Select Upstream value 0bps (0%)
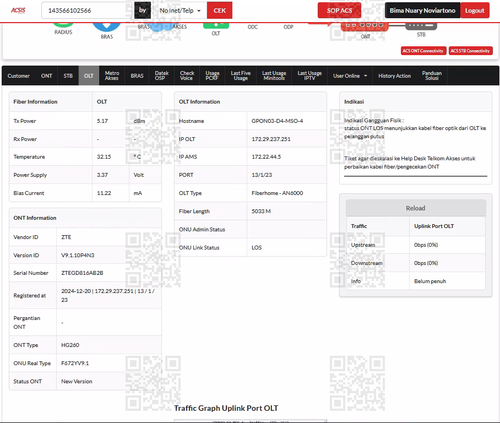 (426, 245)
